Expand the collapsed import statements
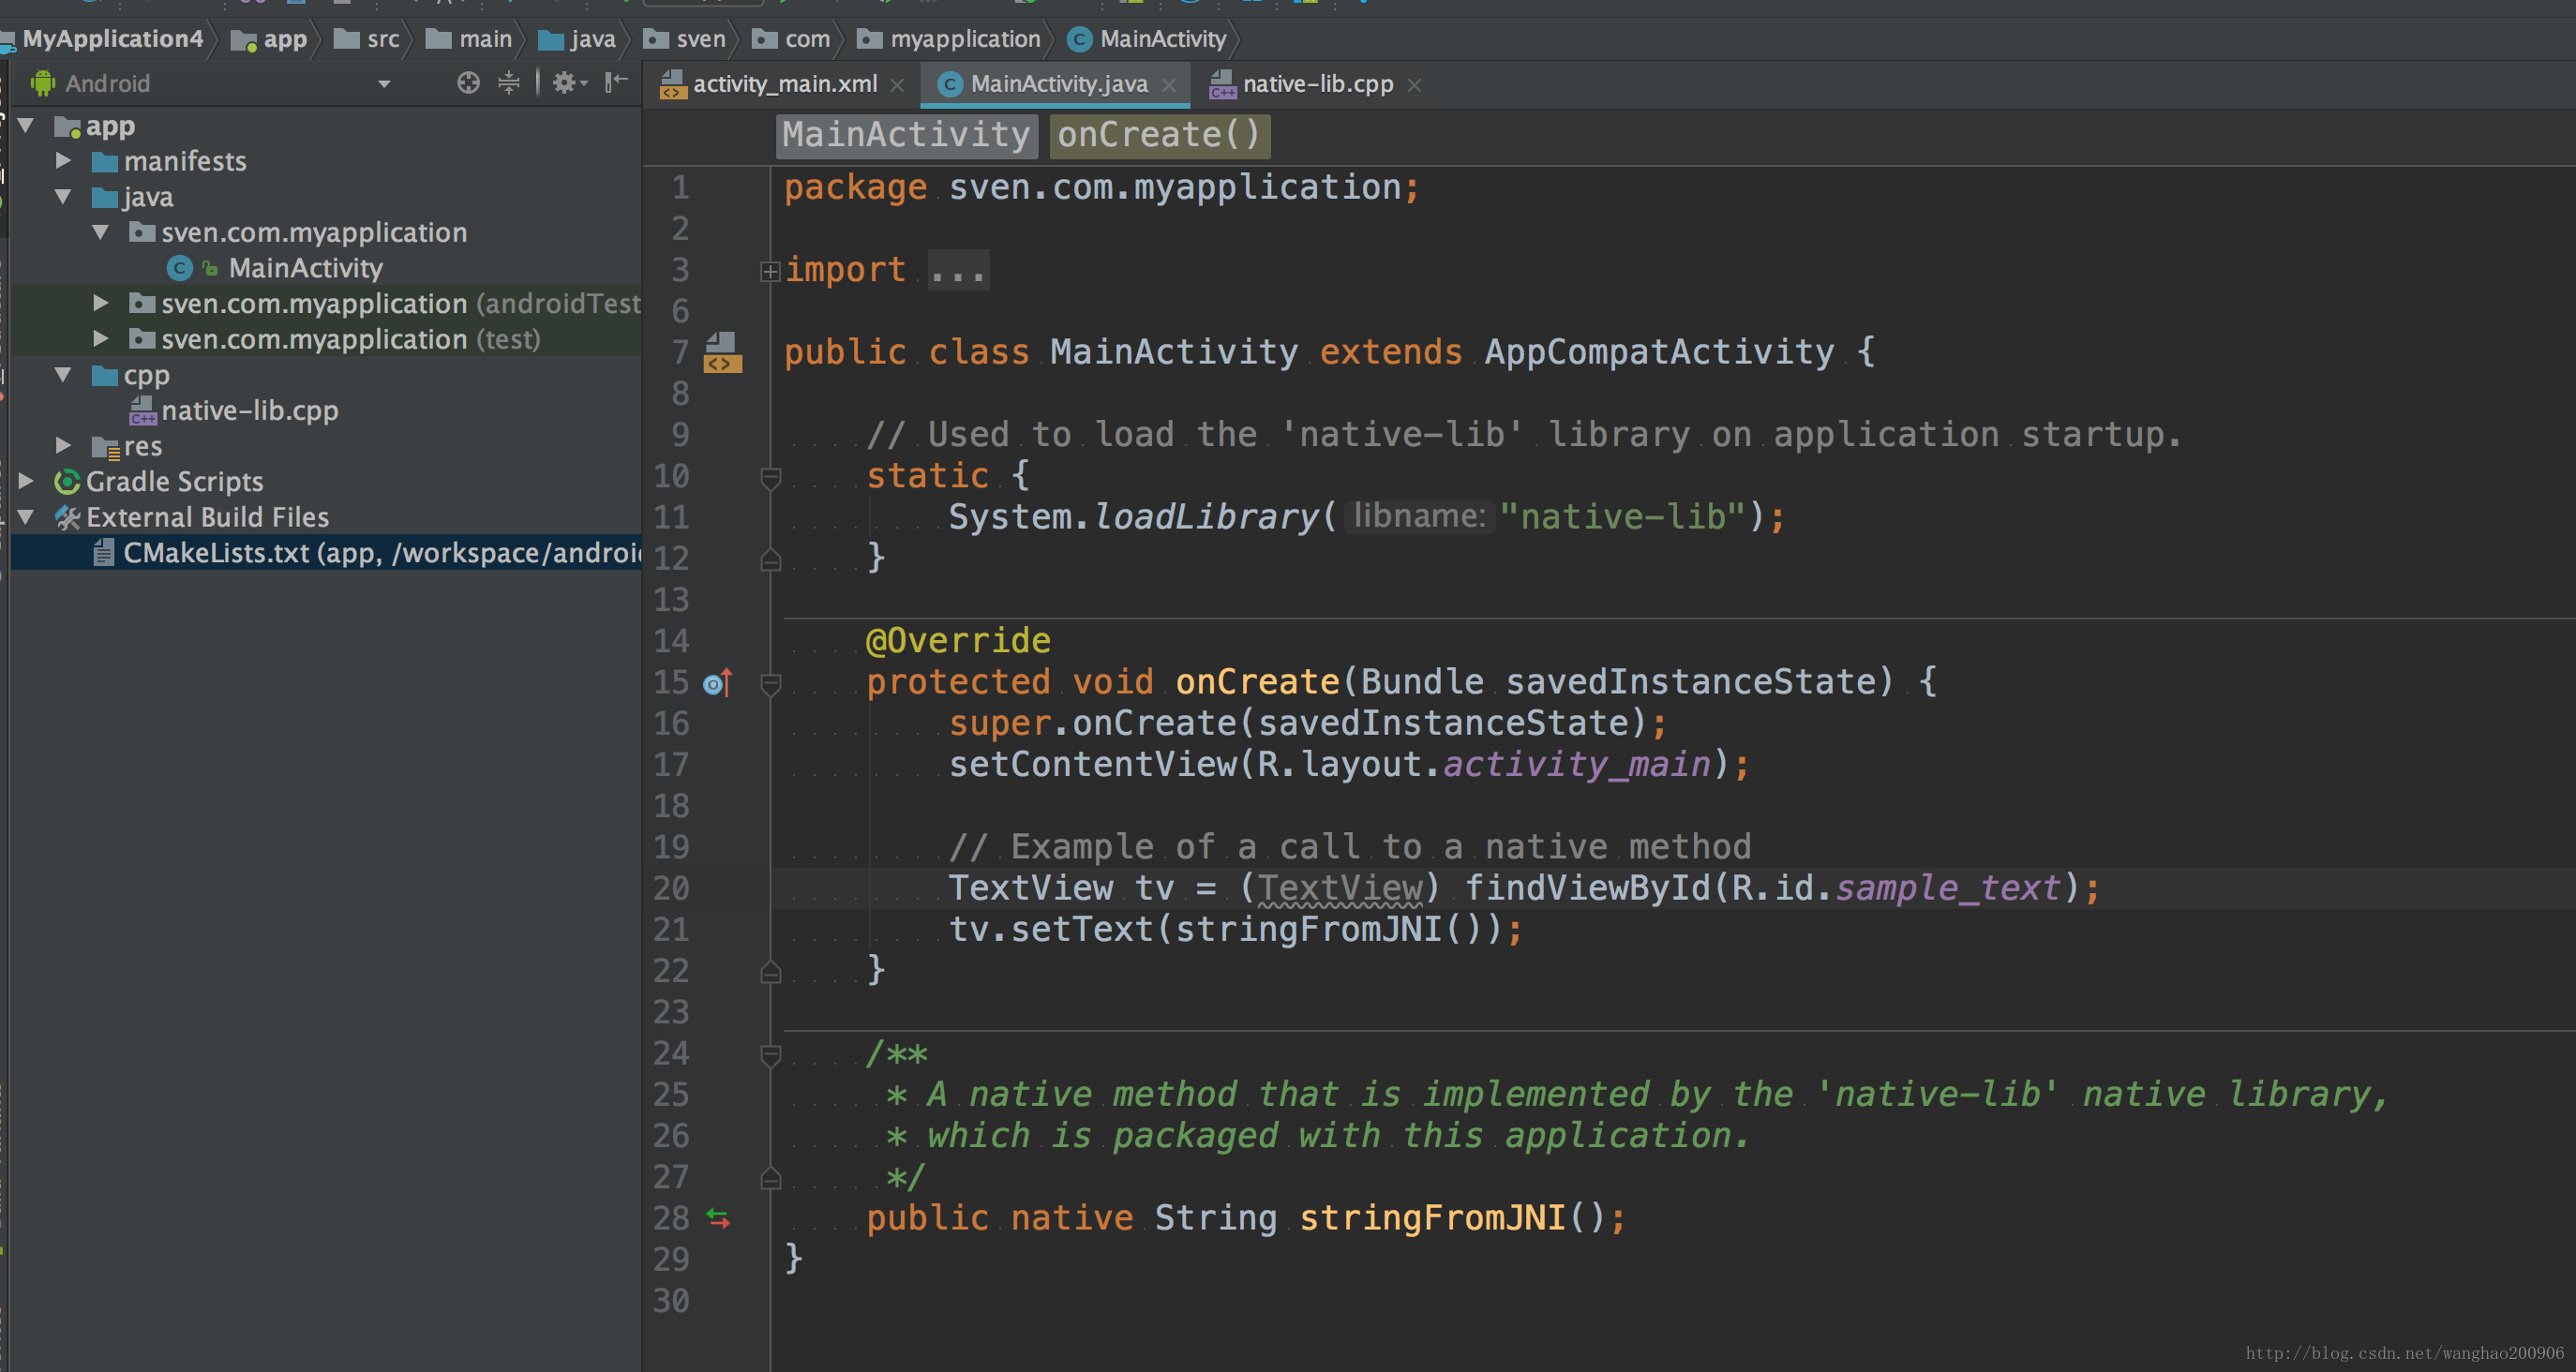2576x1372 pixels. click(x=769, y=271)
